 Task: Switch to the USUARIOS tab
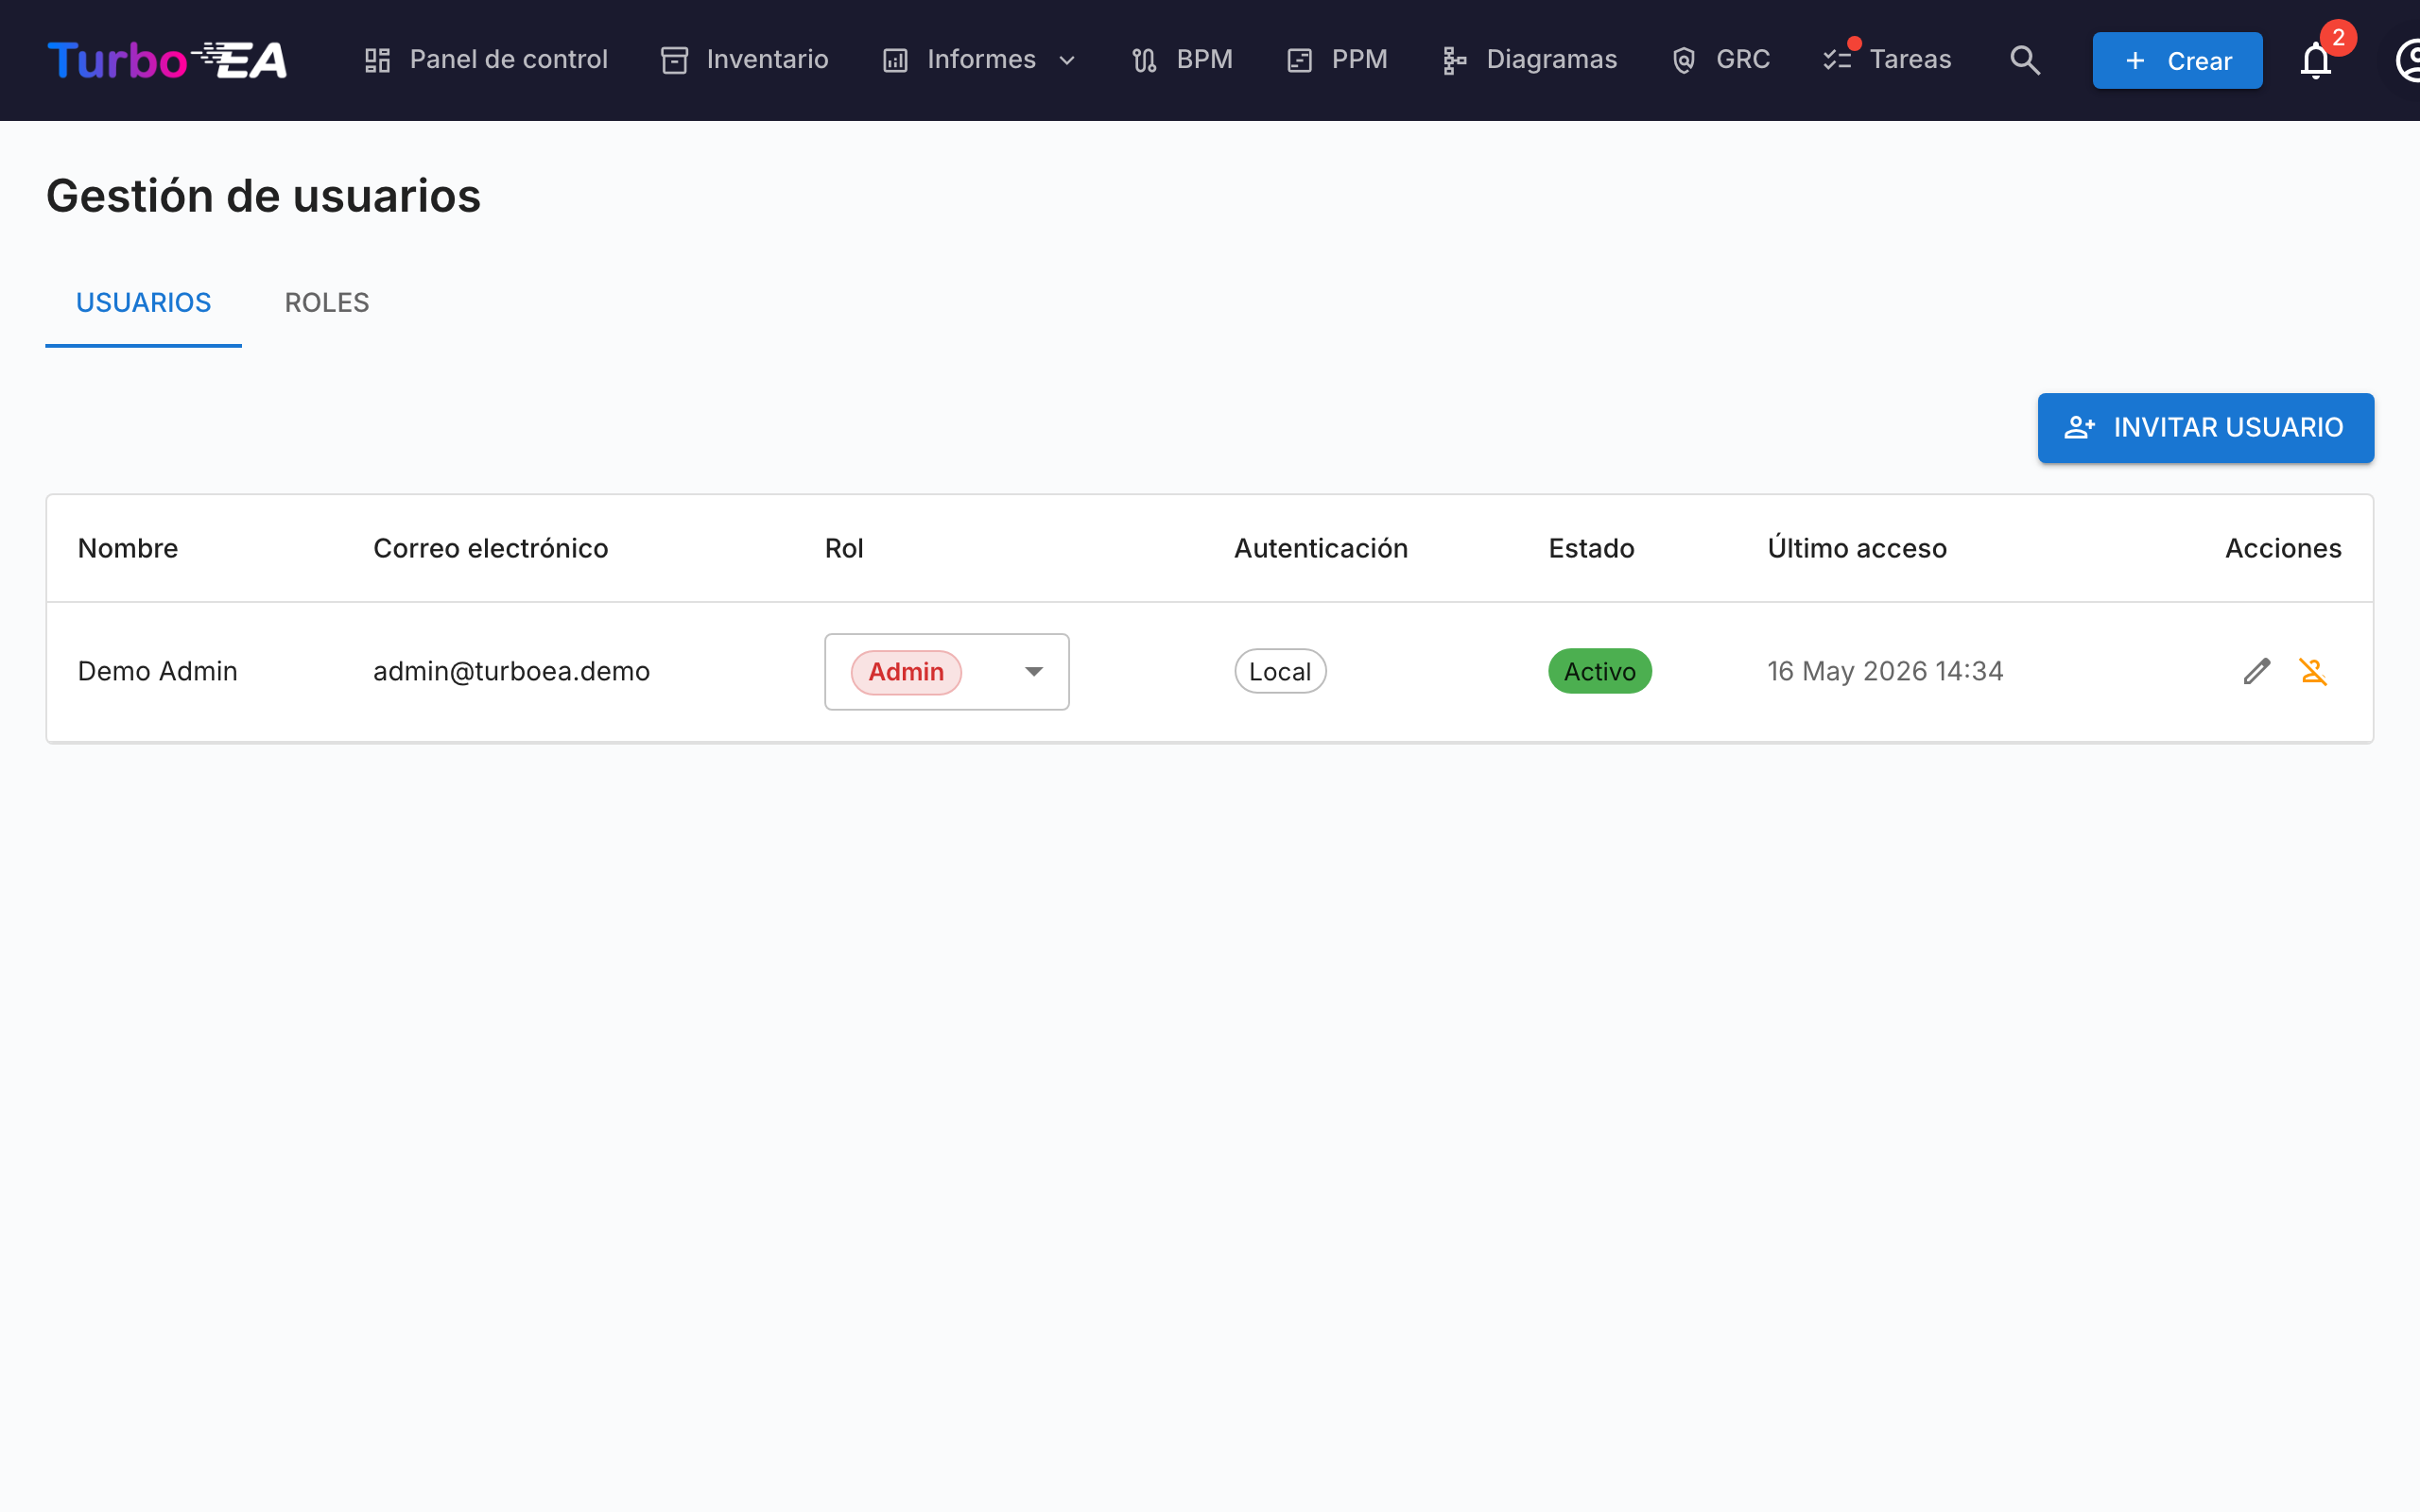[x=143, y=302]
